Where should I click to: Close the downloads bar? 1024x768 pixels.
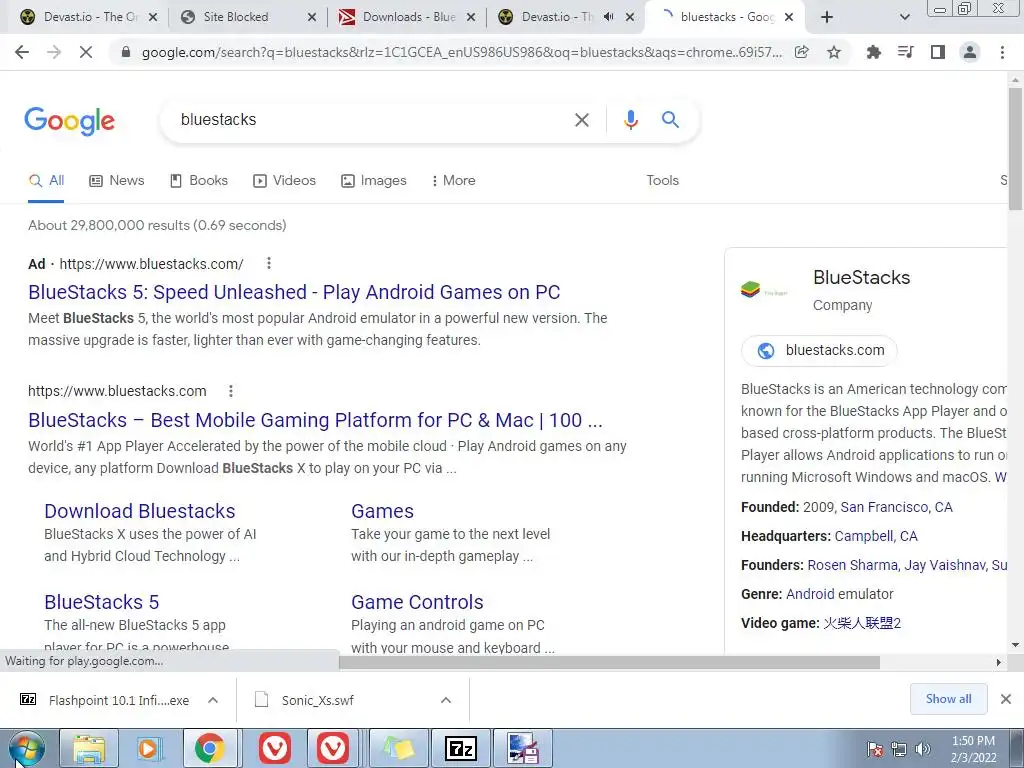tap(1006, 699)
